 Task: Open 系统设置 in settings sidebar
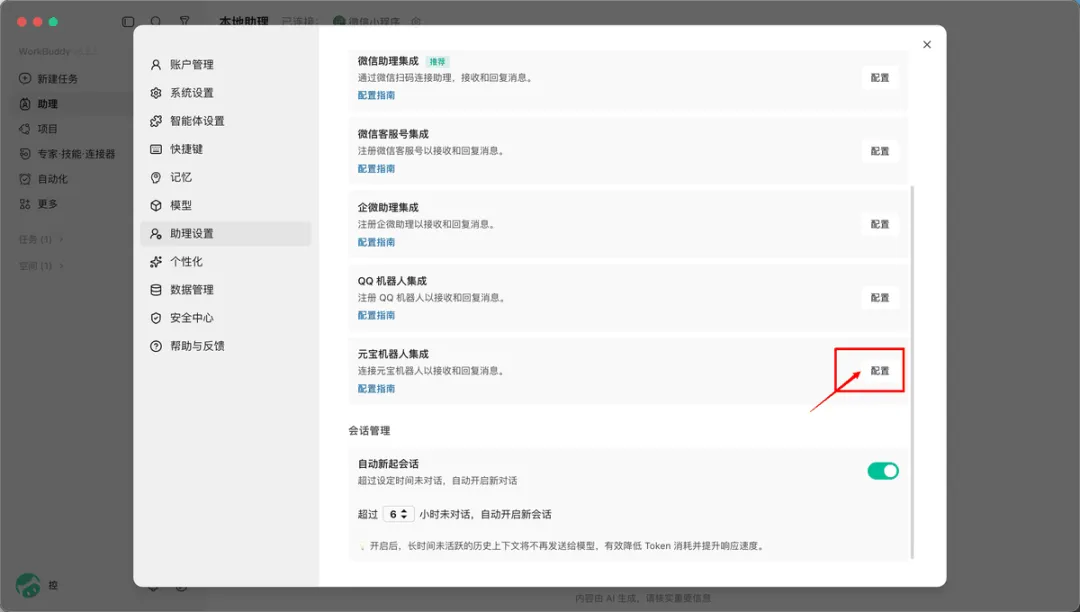225,93
